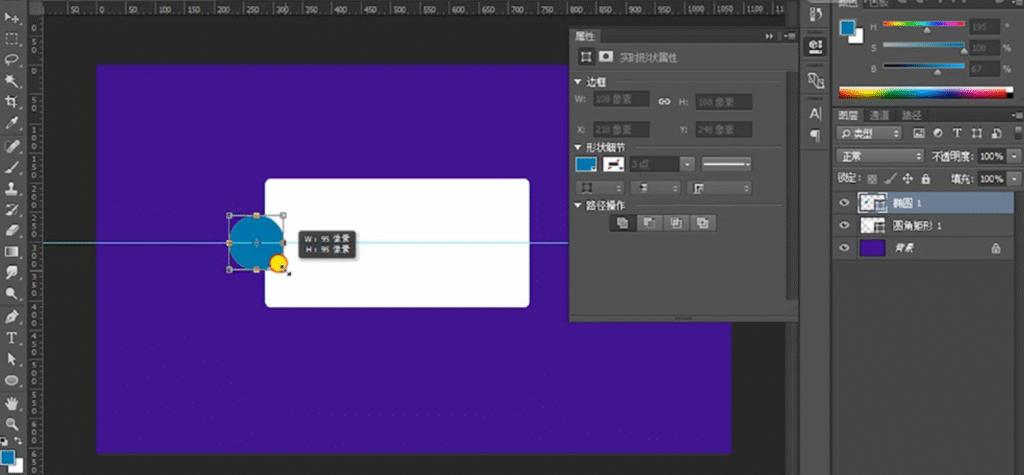Choose Exclude Overlapping Shapes path operation
Image resolution: width=1024 pixels, height=475 pixels.
[x=703, y=223]
